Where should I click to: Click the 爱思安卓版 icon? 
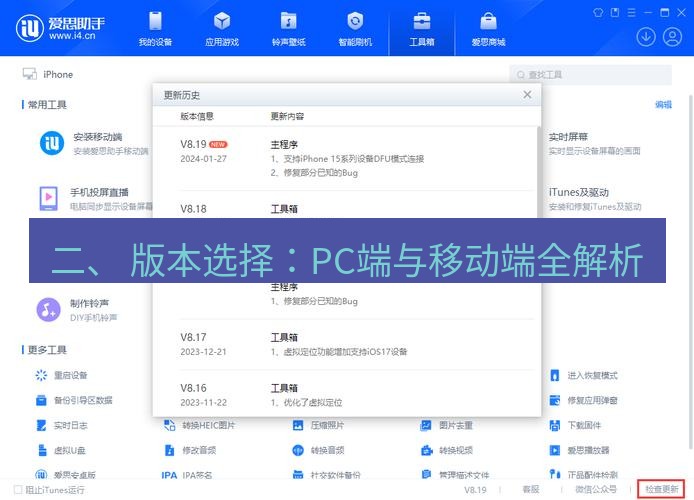[41, 475]
